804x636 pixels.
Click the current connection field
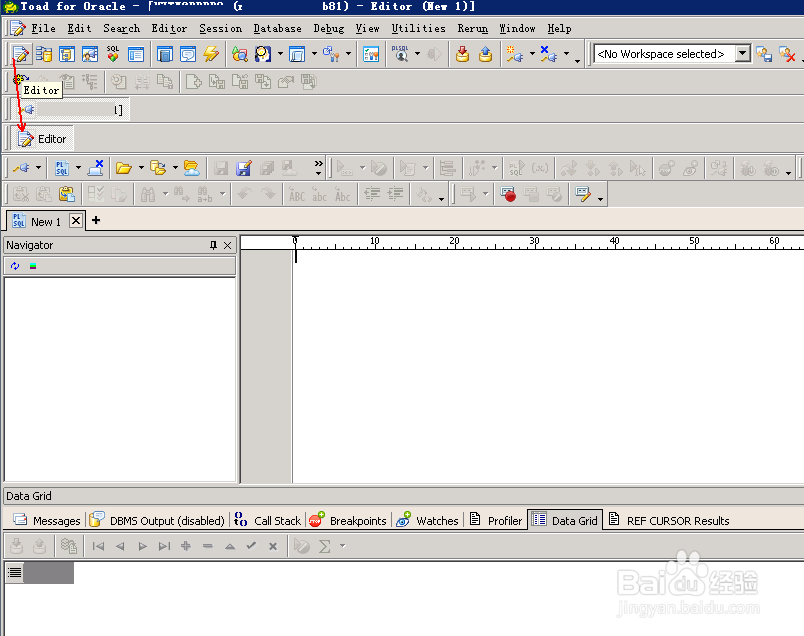71,110
